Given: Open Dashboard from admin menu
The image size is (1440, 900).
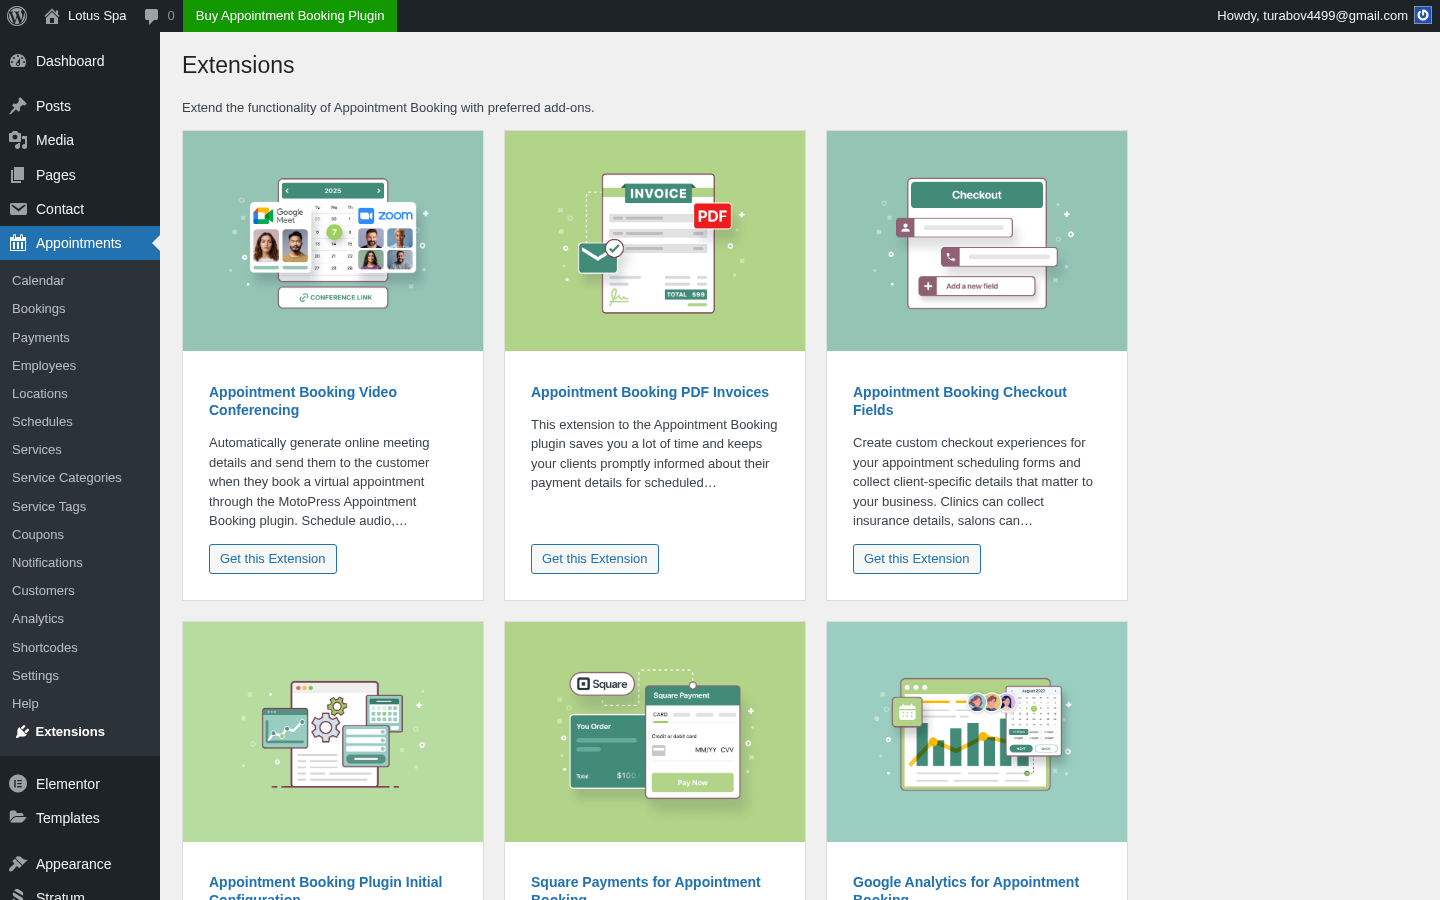Looking at the screenshot, I should (x=70, y=61).
